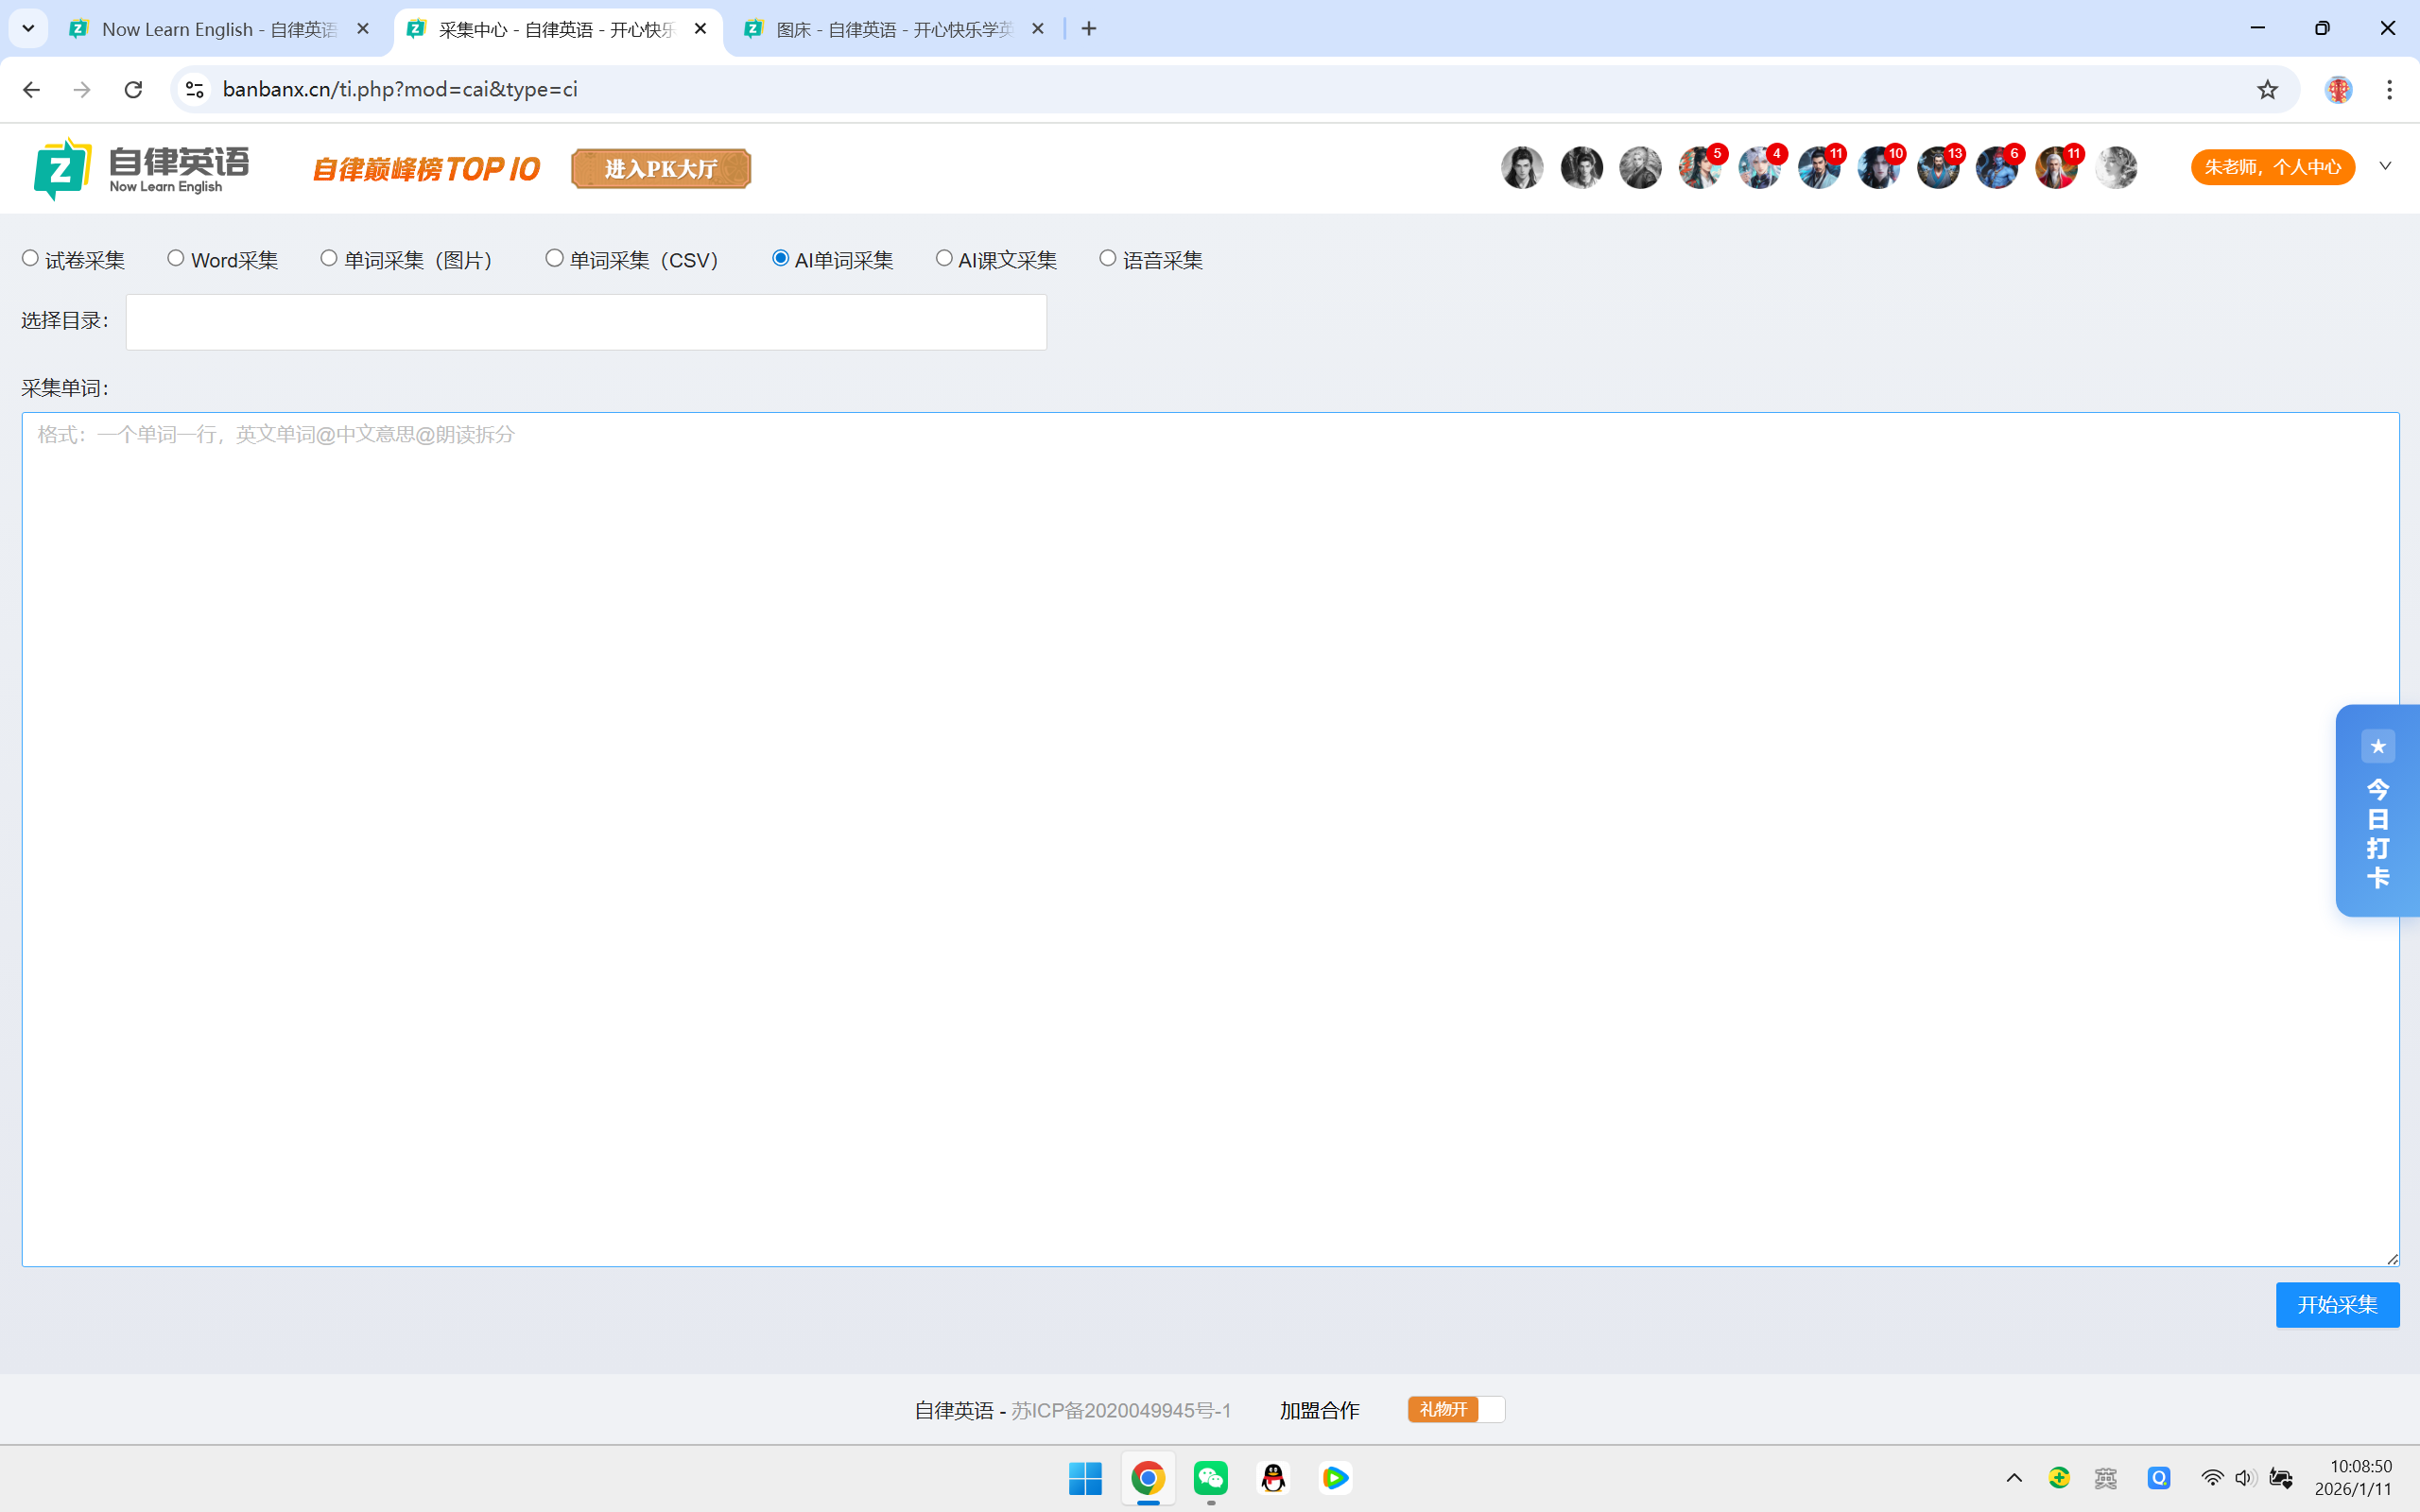2420x1512 pixels.
Task: Bookmark this page with the star icon
Action: click(2266, 89)
